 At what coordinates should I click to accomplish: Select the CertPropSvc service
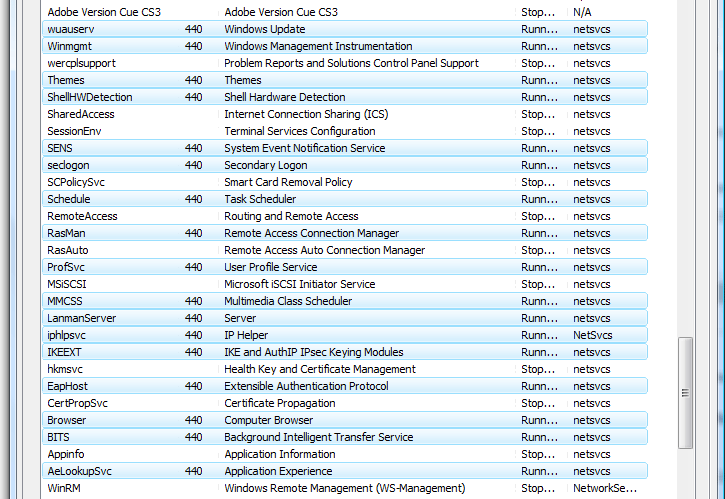(x=344, y=403)
